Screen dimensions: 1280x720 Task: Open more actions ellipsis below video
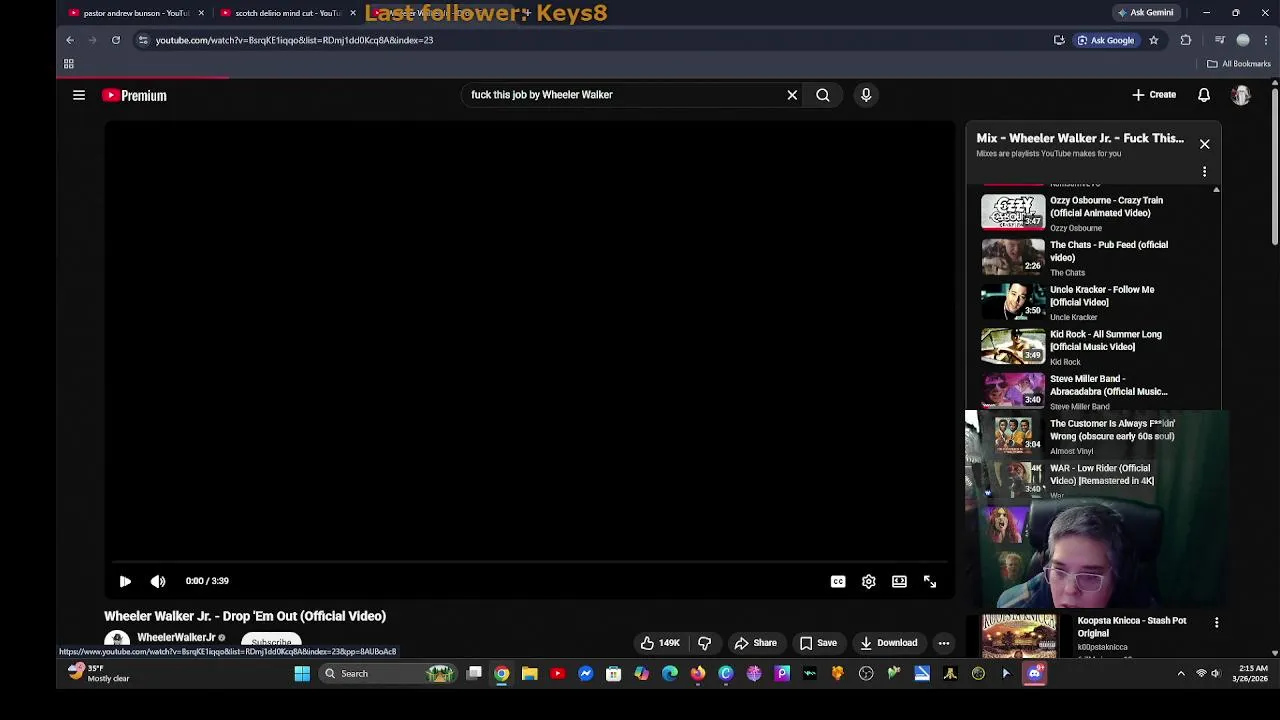click(x=944, y=643)
